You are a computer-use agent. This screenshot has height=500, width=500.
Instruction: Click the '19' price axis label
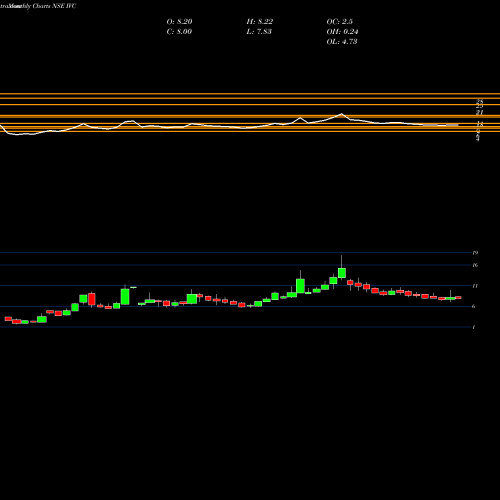click(475, 253)
